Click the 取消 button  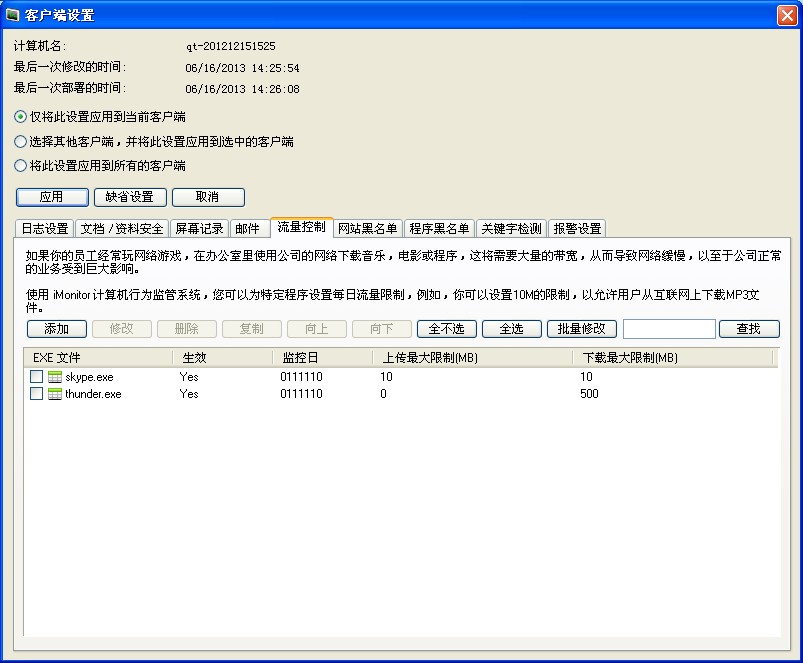click(208, 197)
